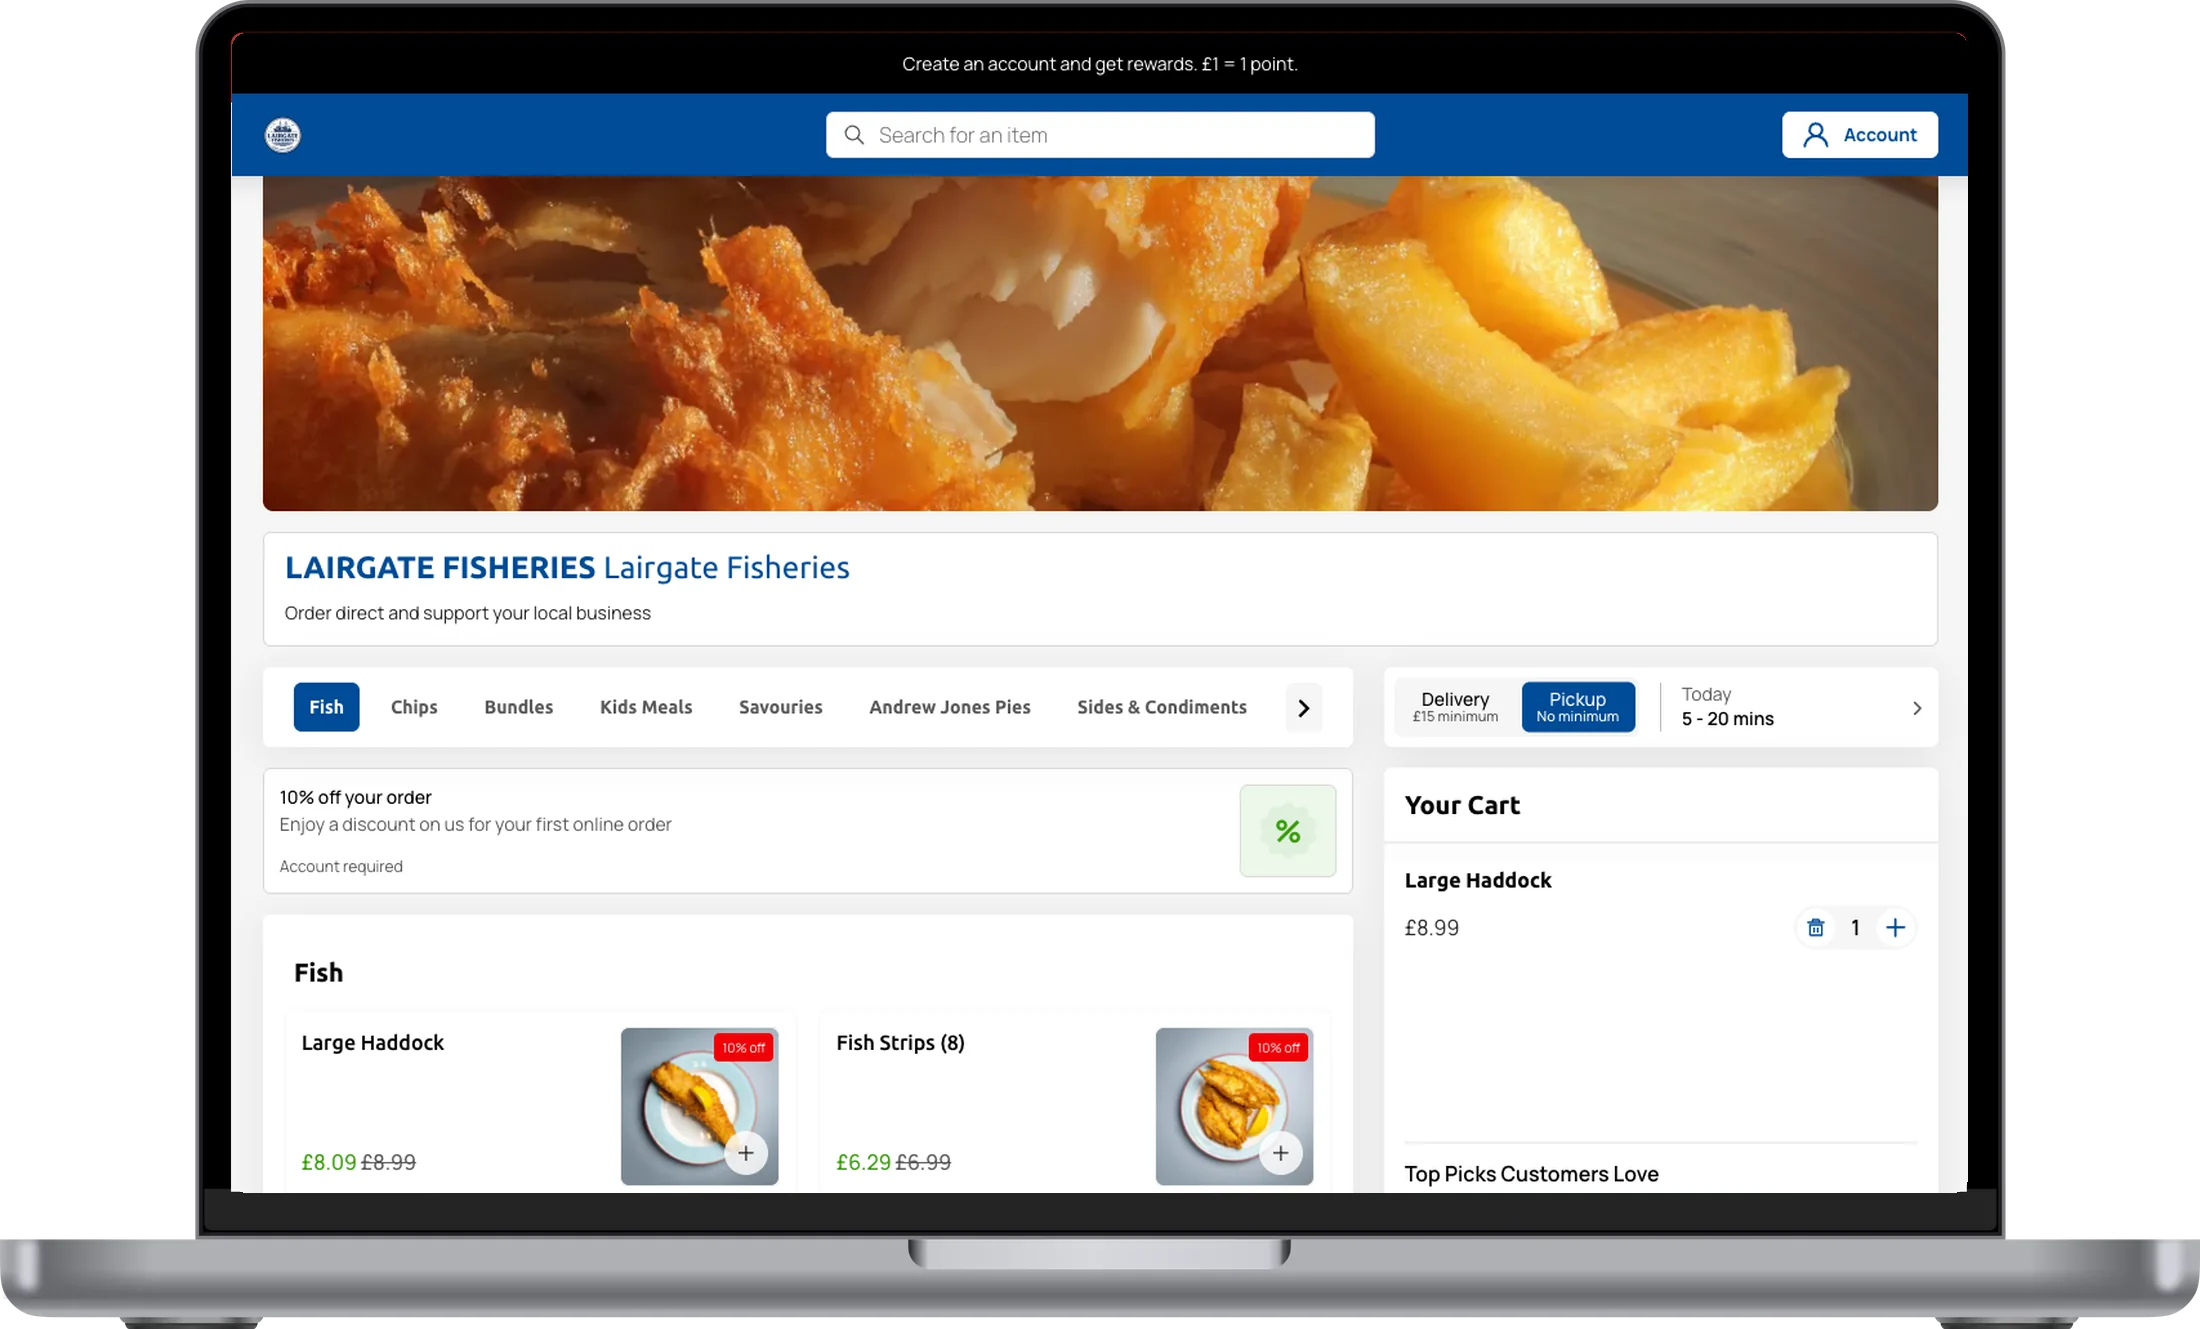Add Fish Strips (8) with plus icon
The height and width of the screenshot is (1329, 2200).
pos(1281,1153)
